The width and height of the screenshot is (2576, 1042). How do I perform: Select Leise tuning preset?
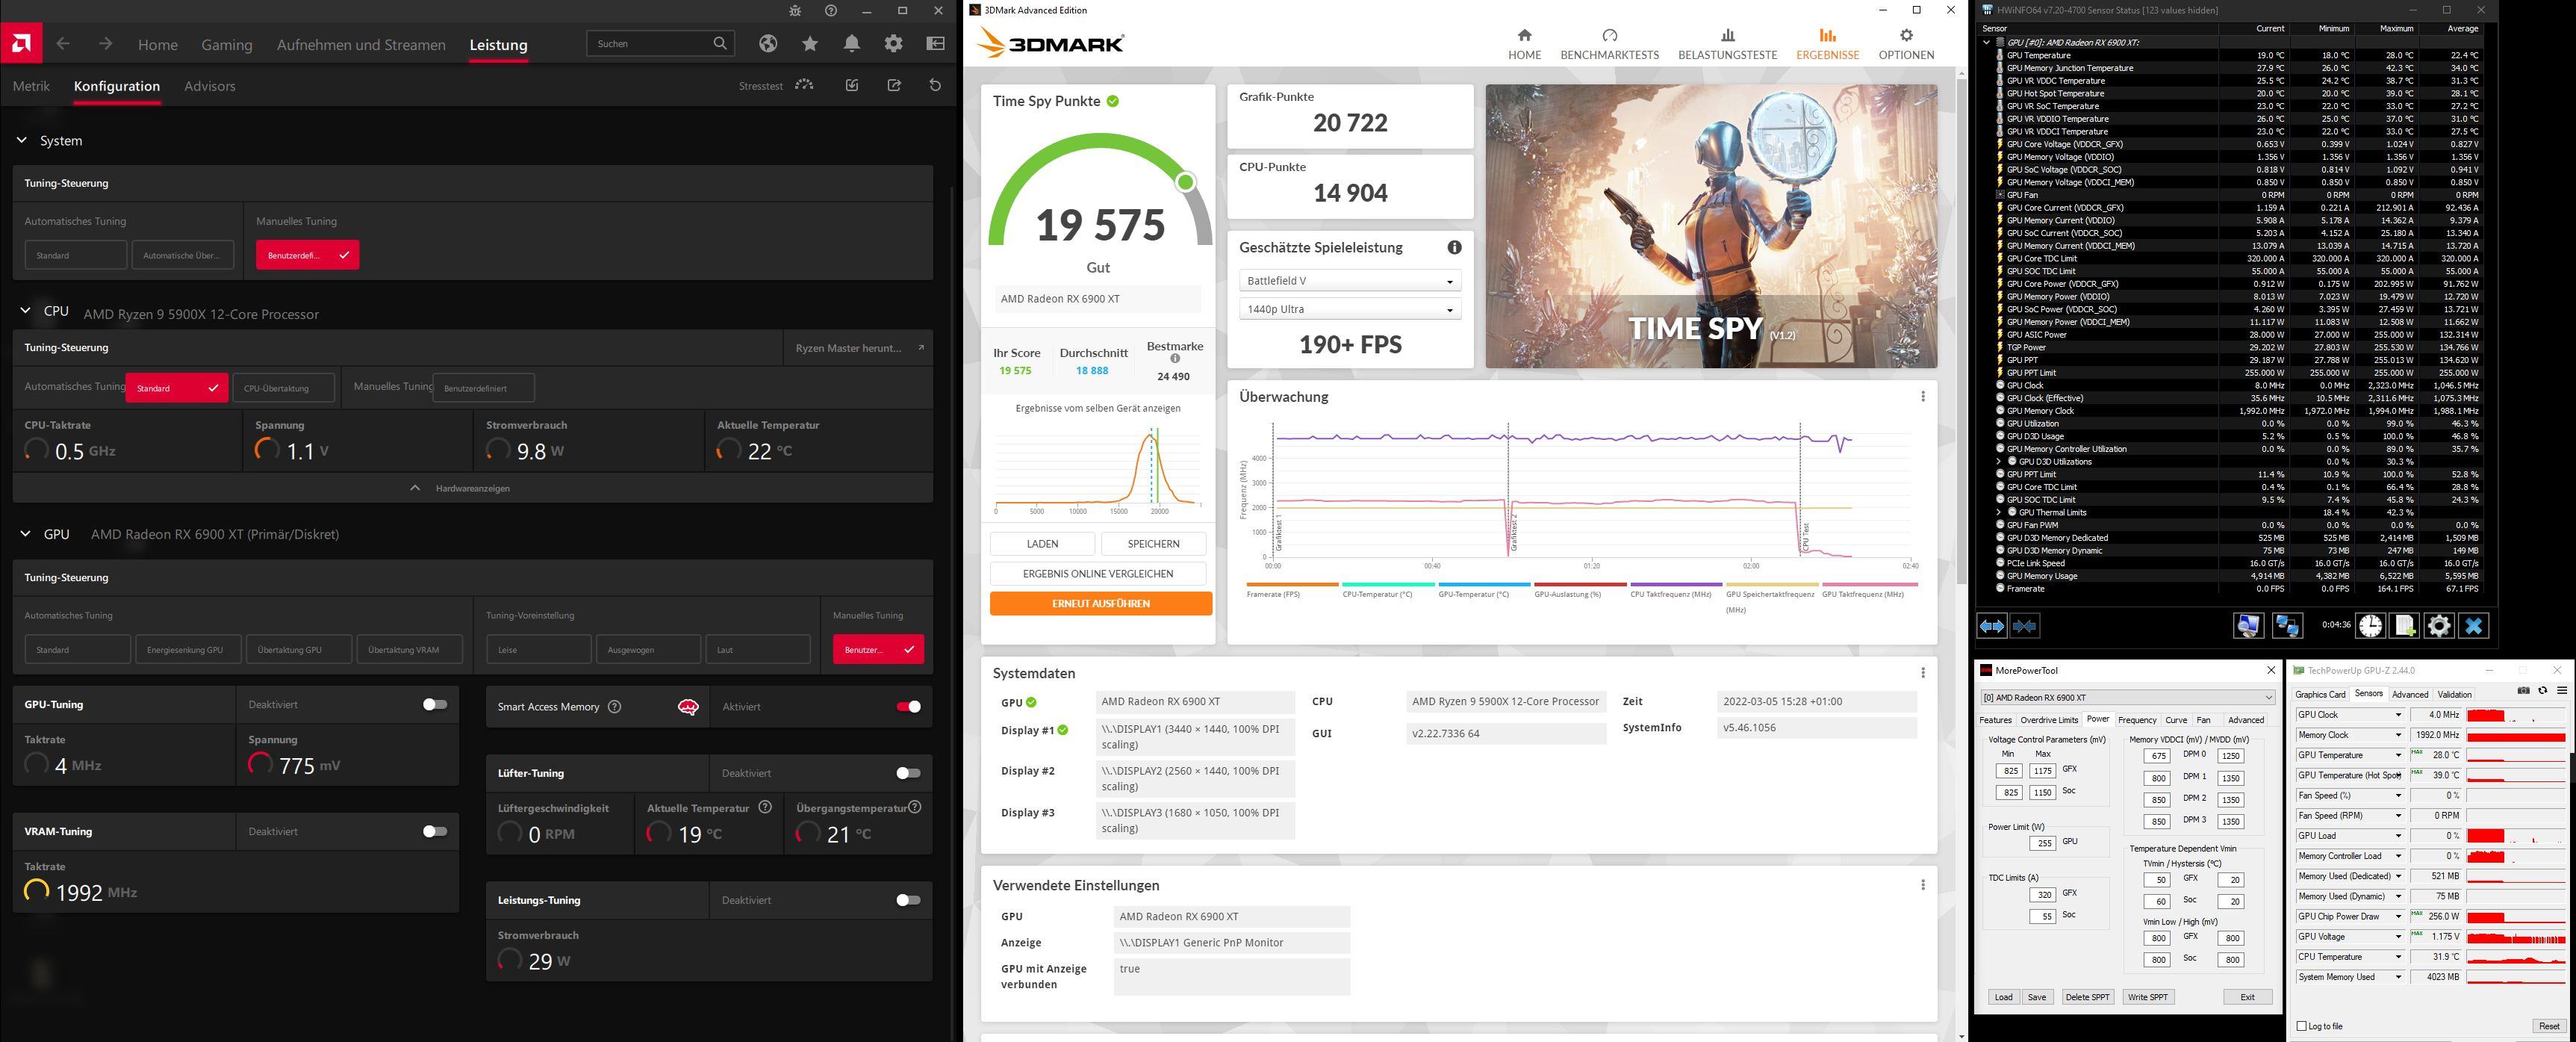click(539, 650)
